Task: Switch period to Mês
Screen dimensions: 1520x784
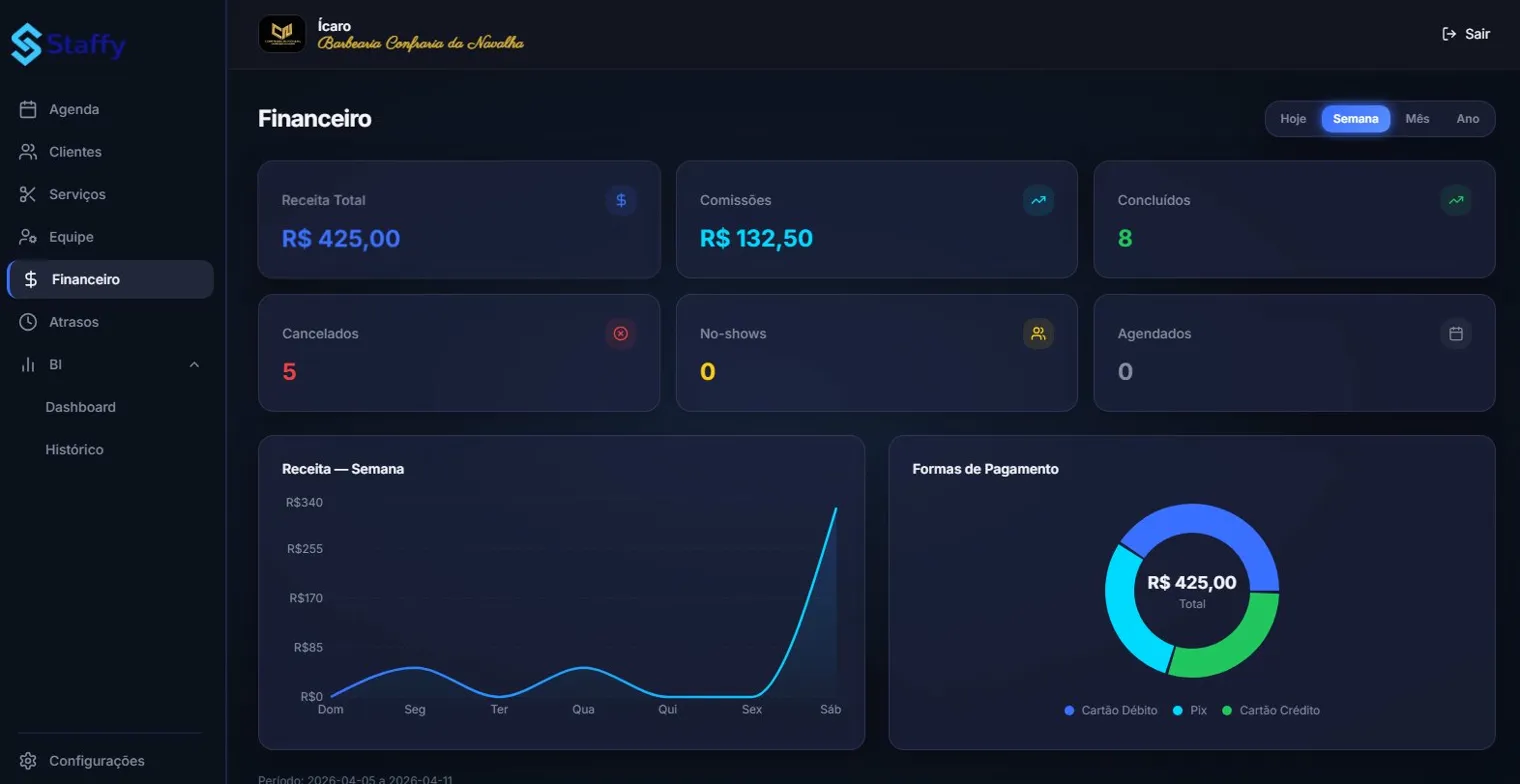Action: [x=1417, y=119]
